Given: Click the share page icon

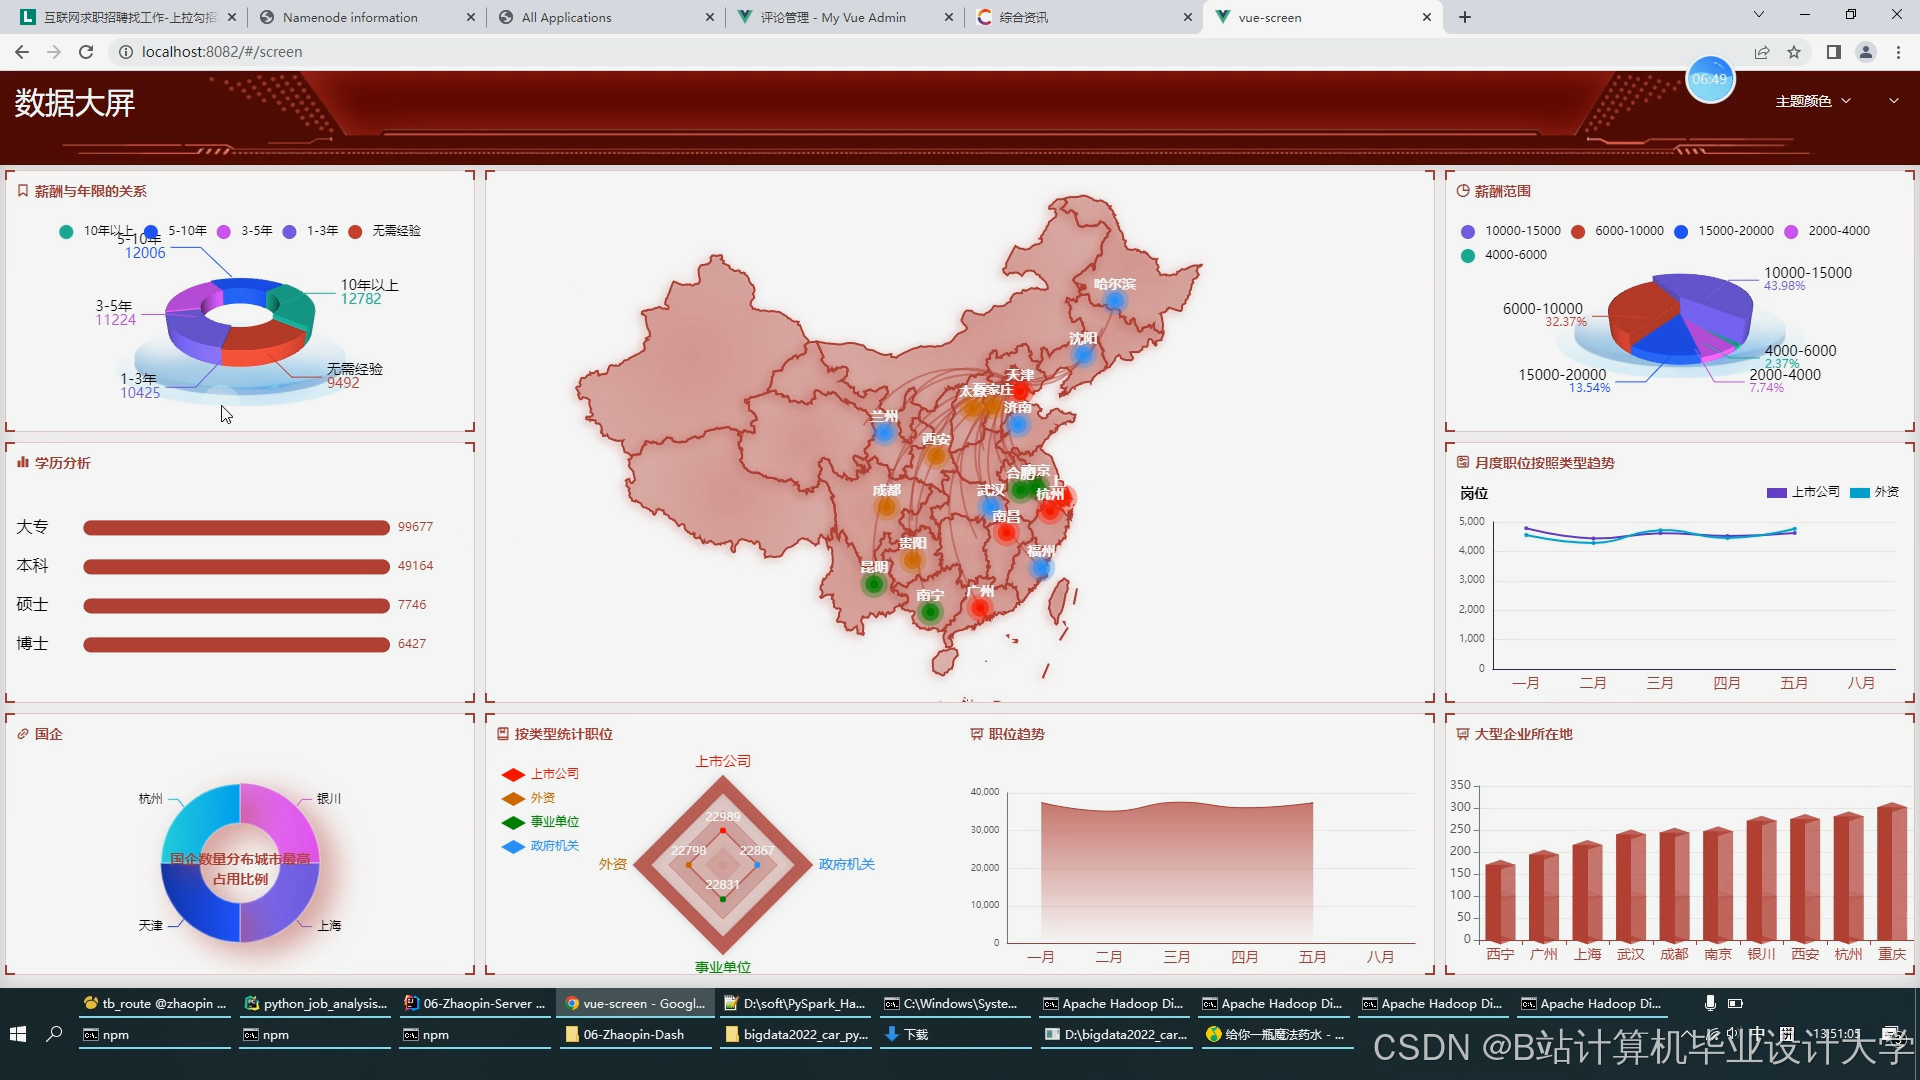Looking at the screenshot, I should pyautogui.click(x=1762, y=52).
